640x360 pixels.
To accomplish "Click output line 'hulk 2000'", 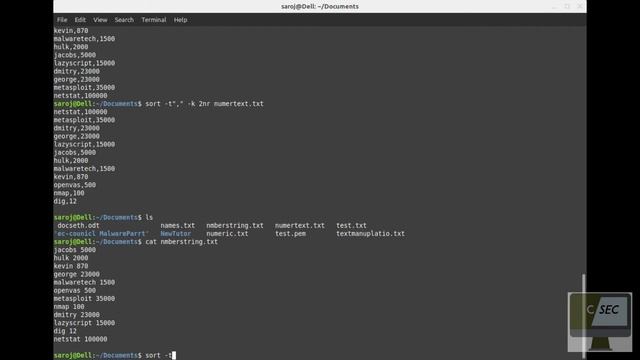I will pos(71,258).
